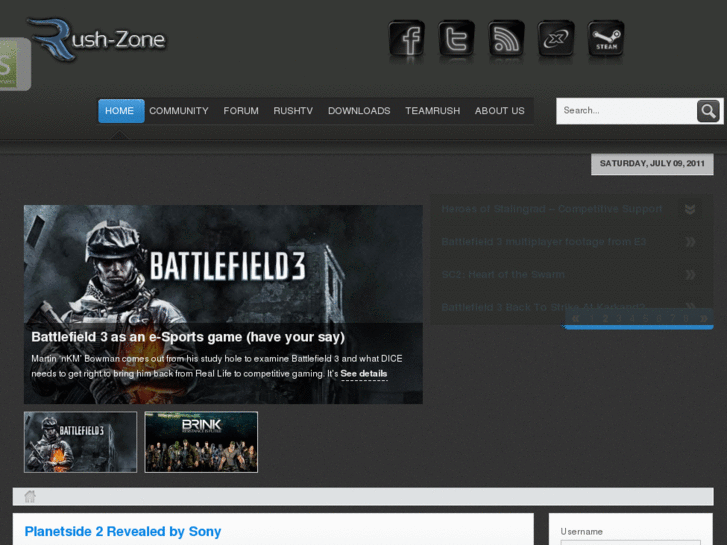The image size is (727, 545).
Task: Select the HOME menu item
Action: [x=121, y=111]
